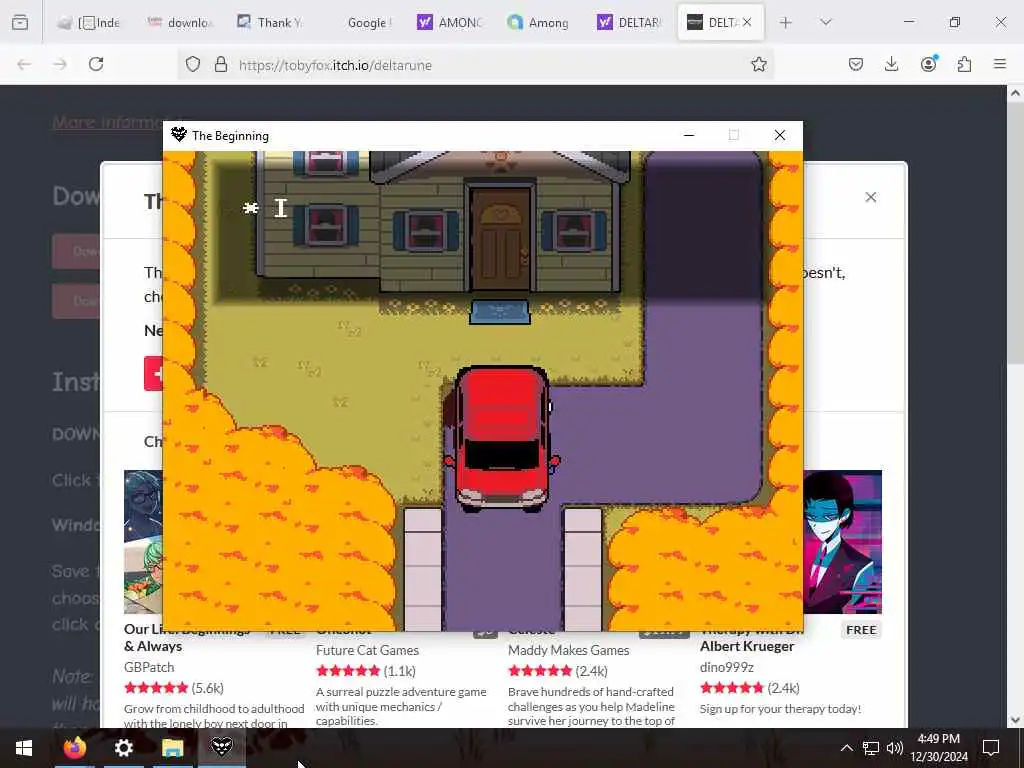This screenshot has height=768, width=1024.
Task: Switch to the downloa tab
Action: click(179, 23)
